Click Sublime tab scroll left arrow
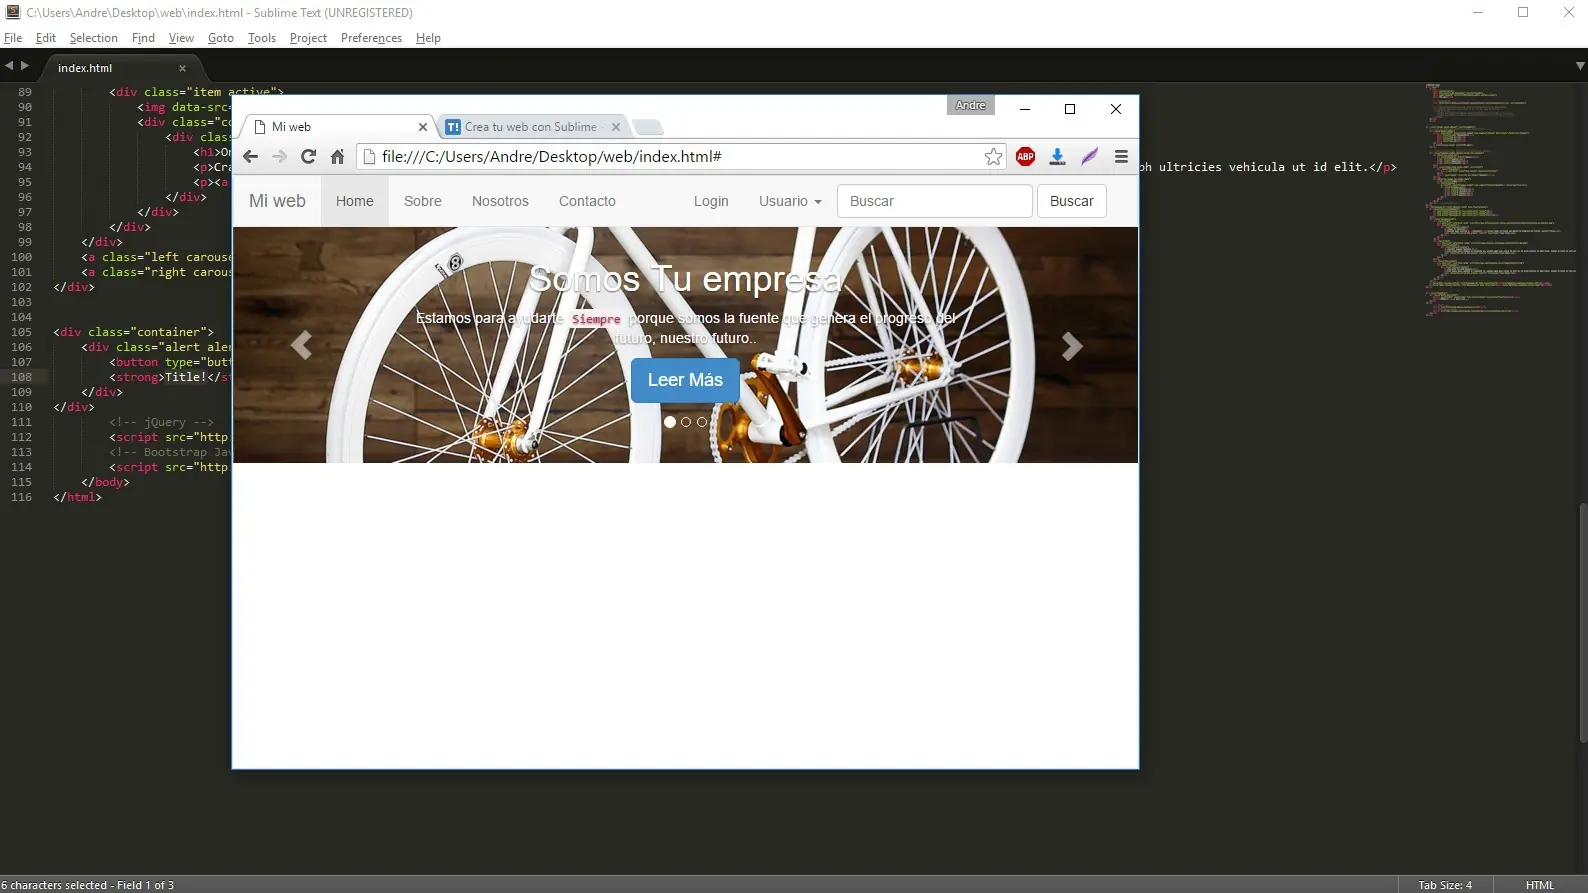Image resolution: width=1588 pixels, height=893 pixels. coord(9,66)
